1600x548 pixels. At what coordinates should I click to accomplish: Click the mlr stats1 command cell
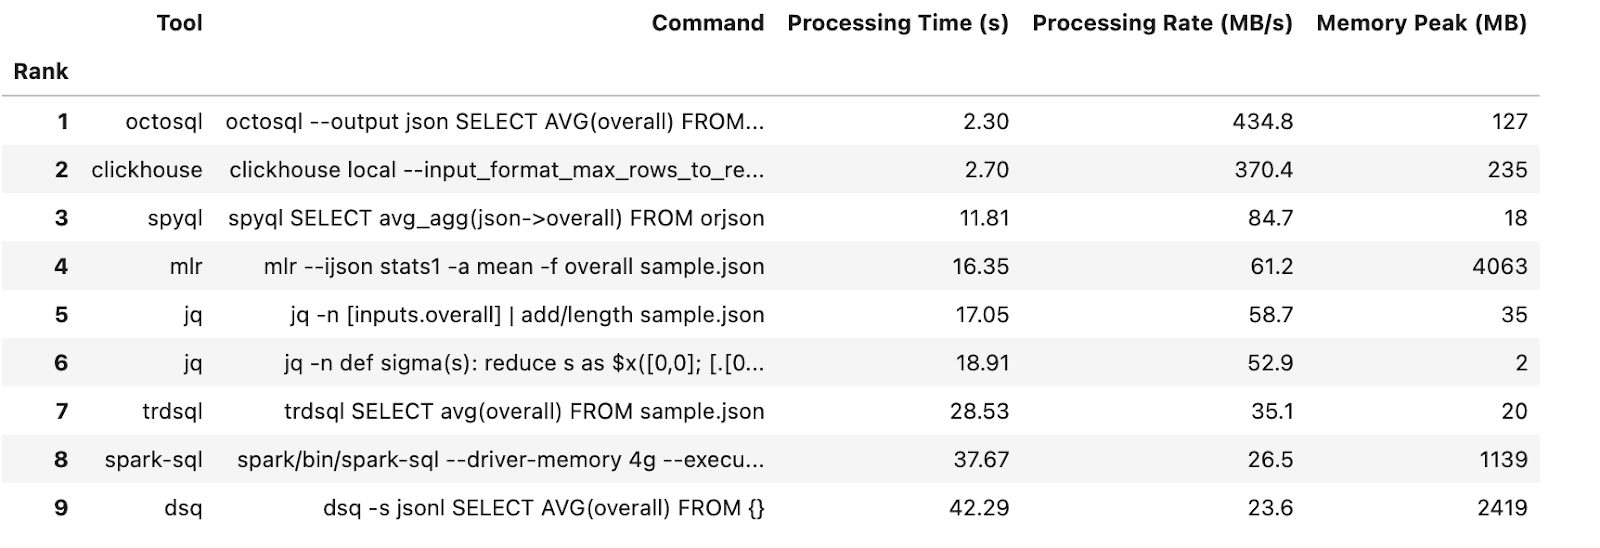pyautogui.click(x=514, y=267)
